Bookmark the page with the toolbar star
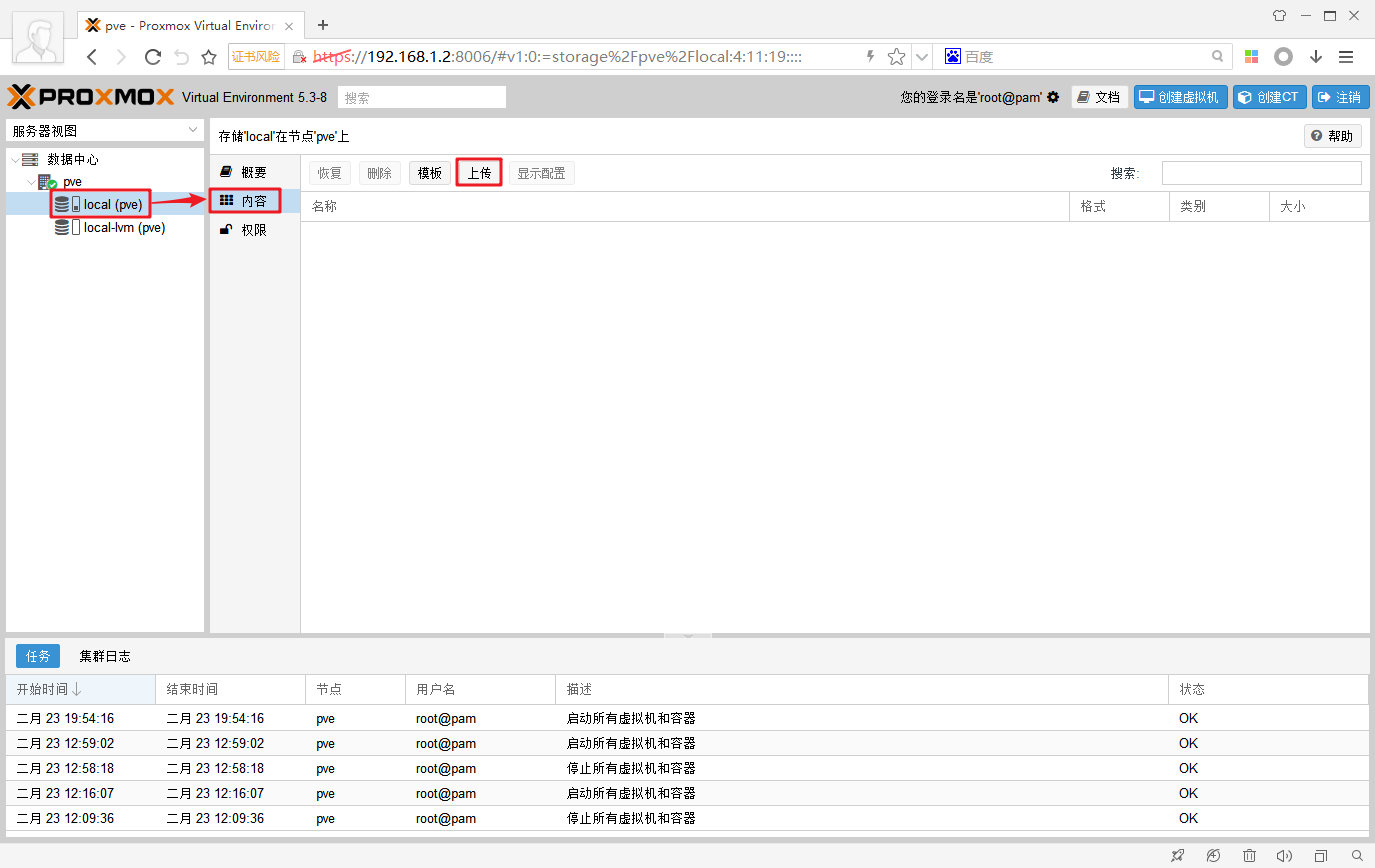1375x868 pixels. [209, 57]
